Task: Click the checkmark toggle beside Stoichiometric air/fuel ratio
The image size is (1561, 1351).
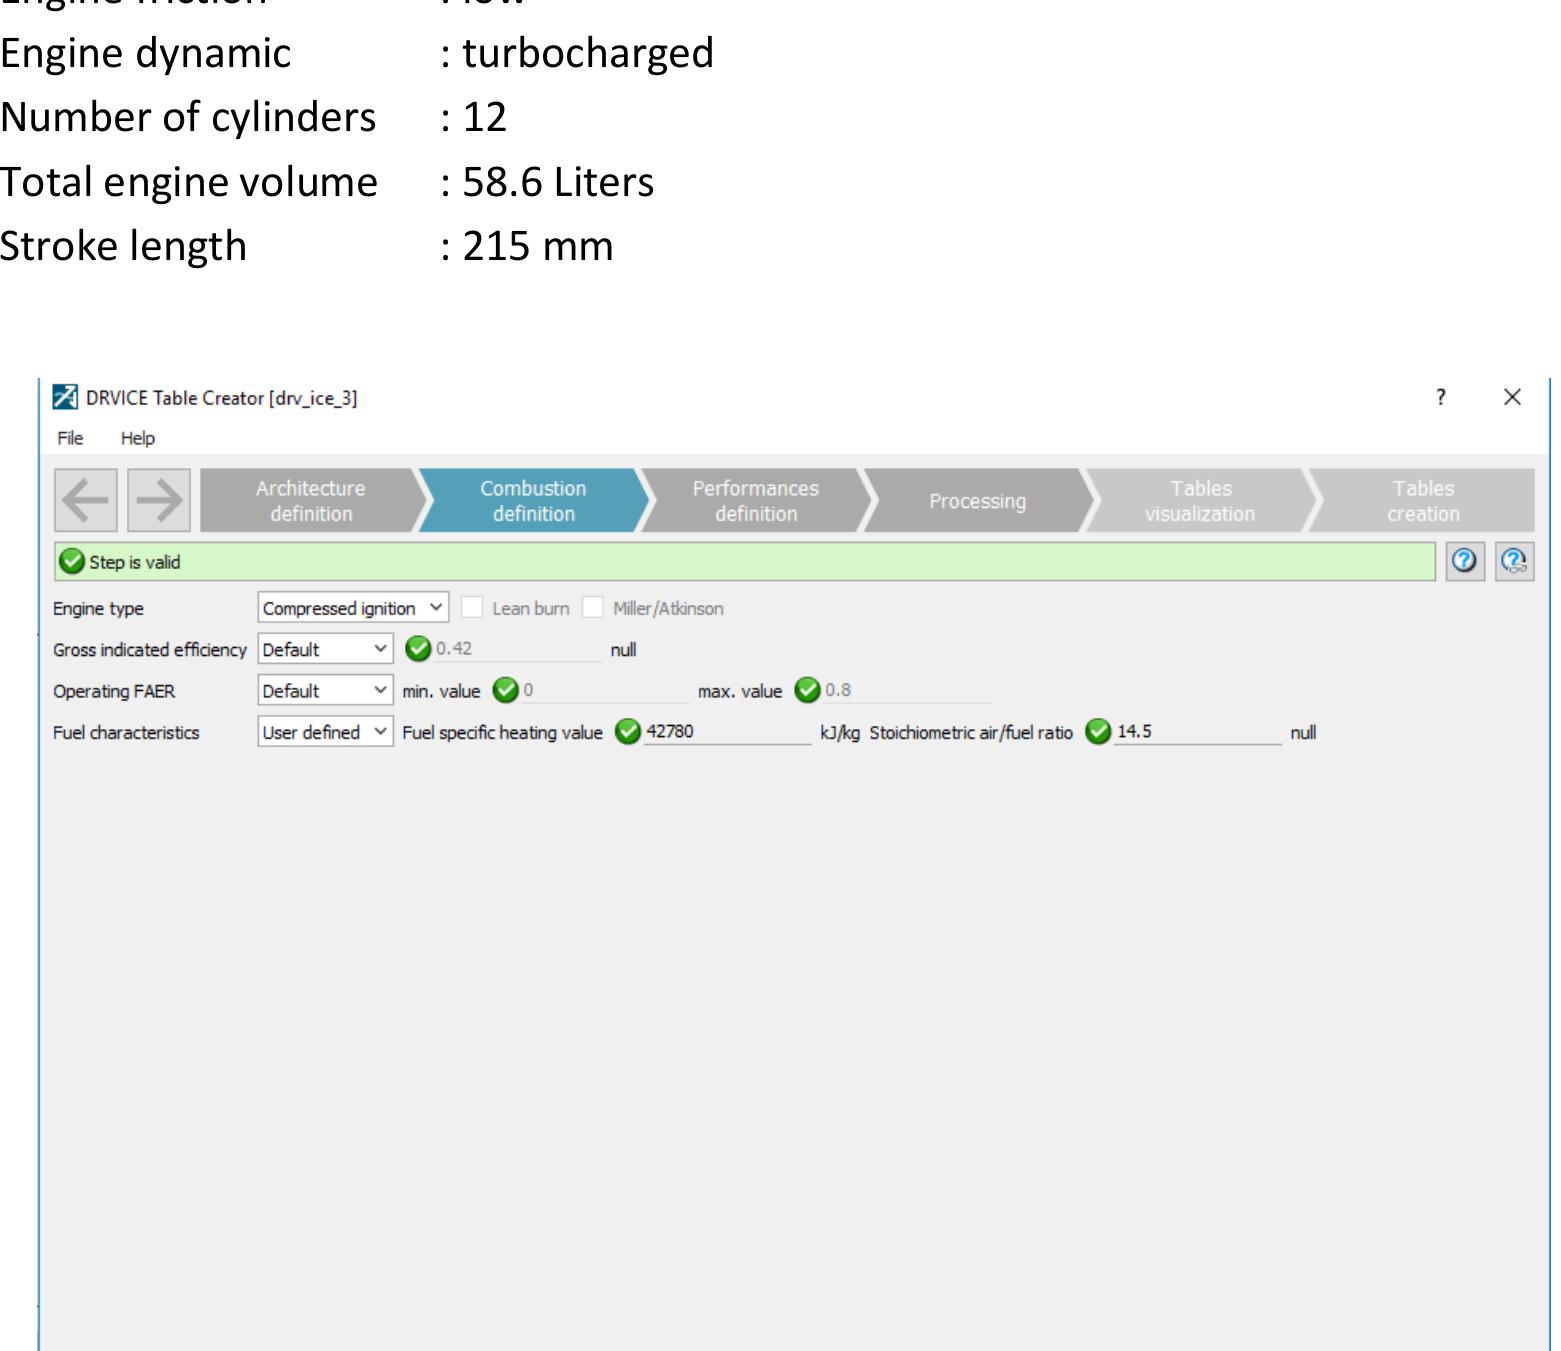Action: [1098, 731]
